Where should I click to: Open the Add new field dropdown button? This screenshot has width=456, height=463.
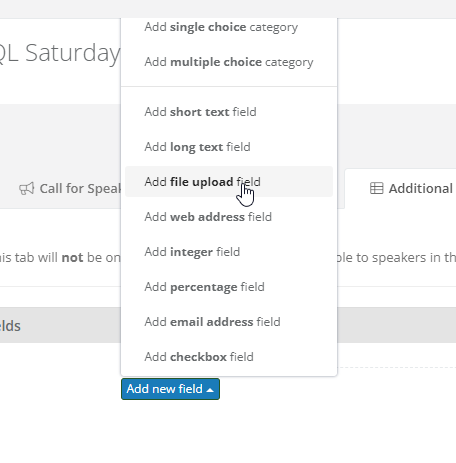click(170, 389)
